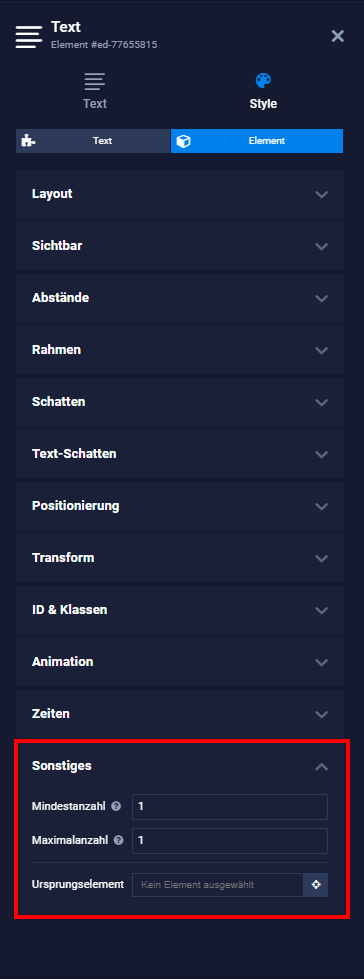
Task: Open the Style tab with palette icon
Action: [263, 91]
